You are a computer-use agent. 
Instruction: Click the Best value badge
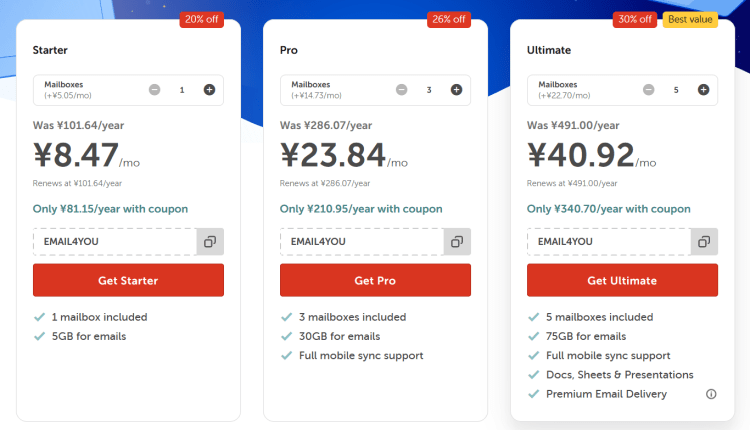pos(690,20)
